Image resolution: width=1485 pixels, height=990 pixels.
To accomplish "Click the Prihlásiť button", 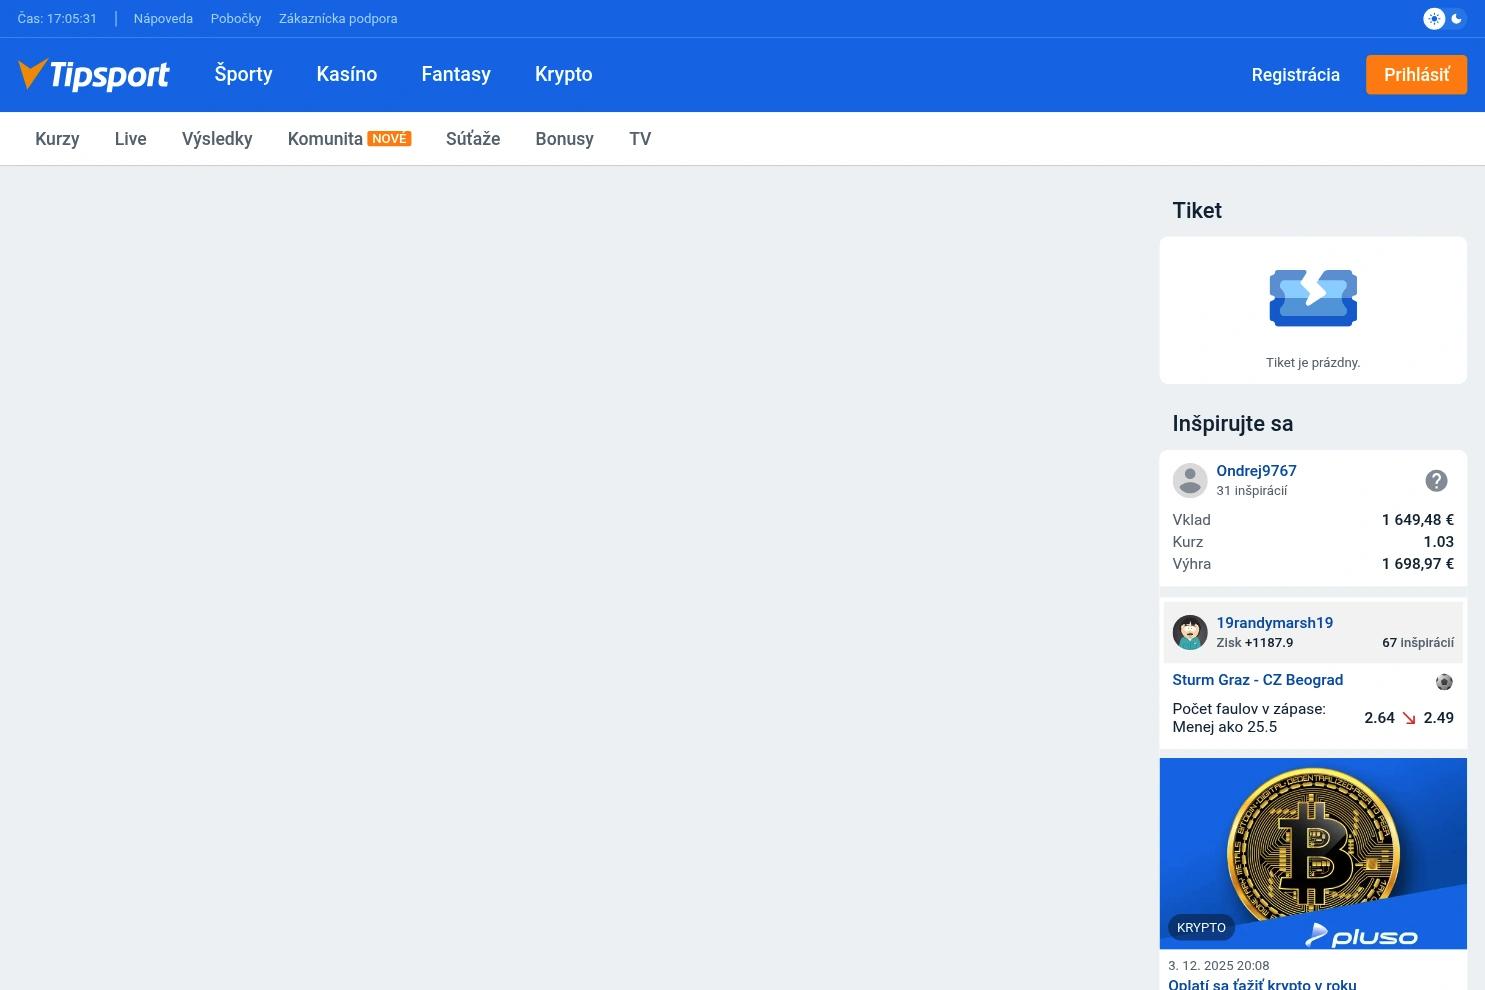I will (1416, 74).
